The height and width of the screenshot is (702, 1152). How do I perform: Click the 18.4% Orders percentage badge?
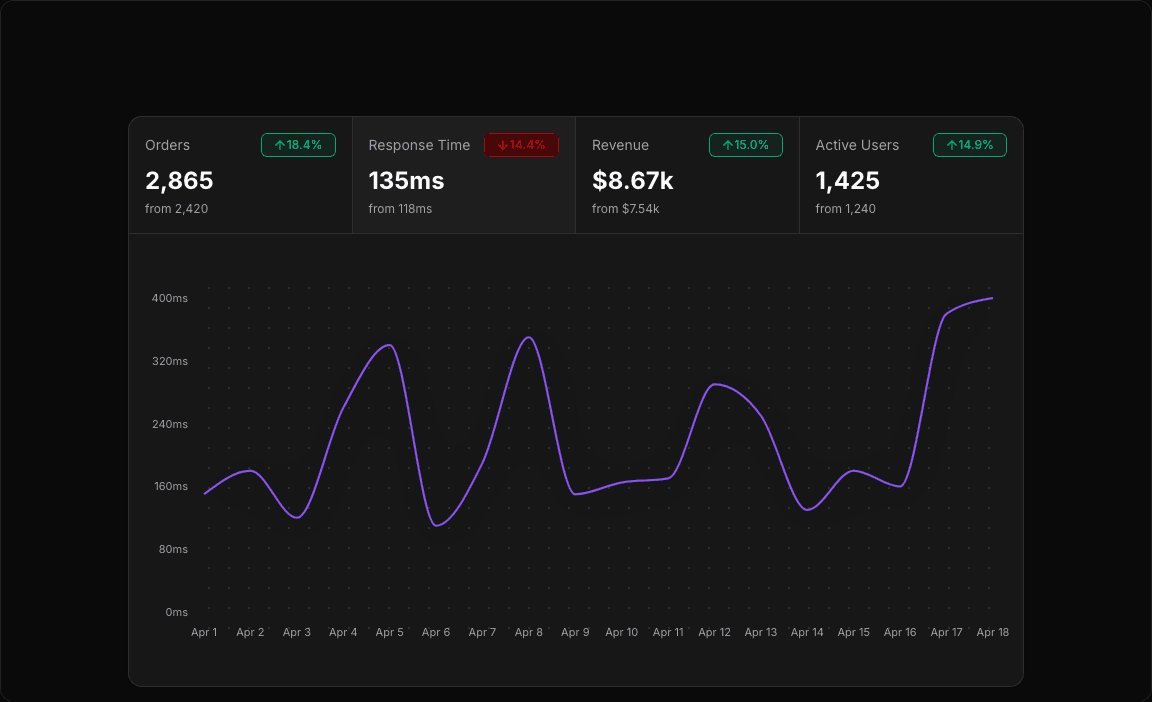coord(298,145)
